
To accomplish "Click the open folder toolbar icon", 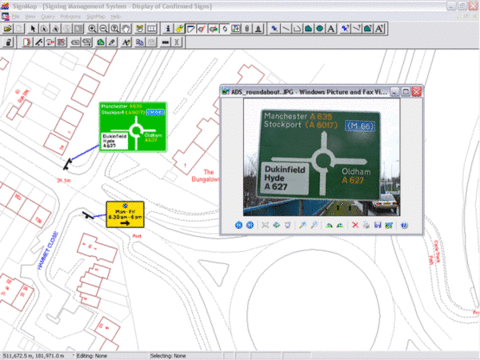I will tap(8, 29).
